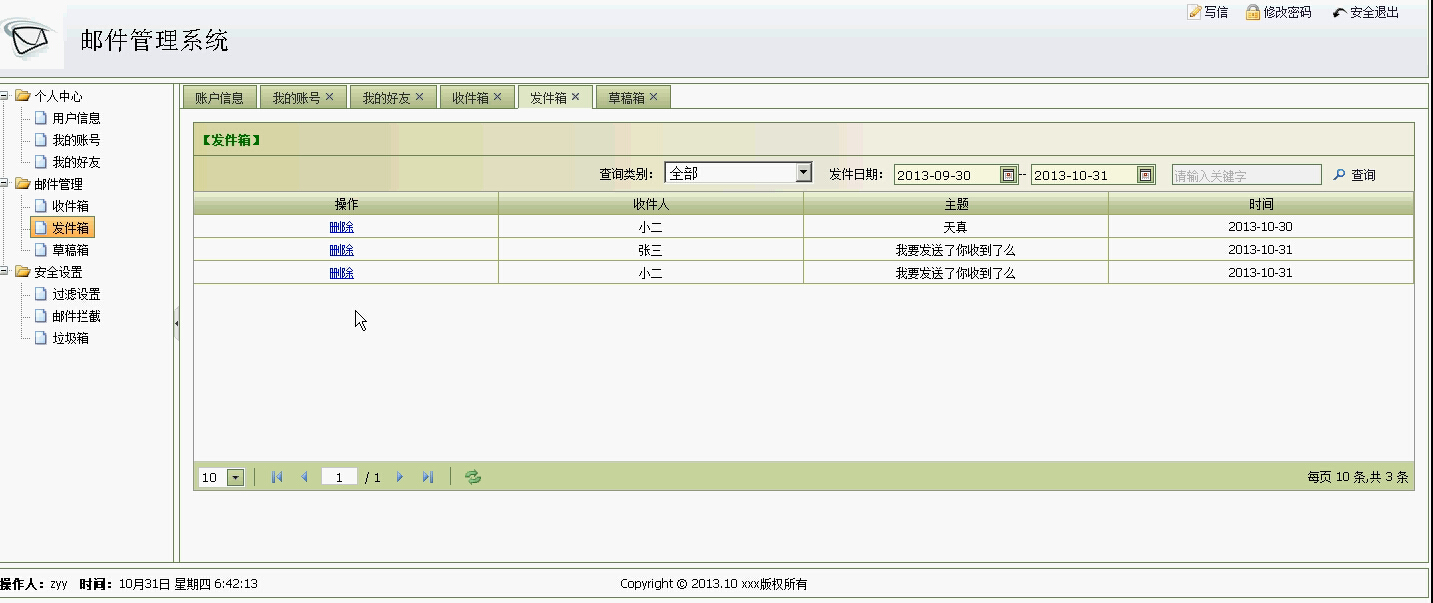Click the 请输入关键字 keyword field
The width and height of the screenshot is (1433, 603).
1247,175
